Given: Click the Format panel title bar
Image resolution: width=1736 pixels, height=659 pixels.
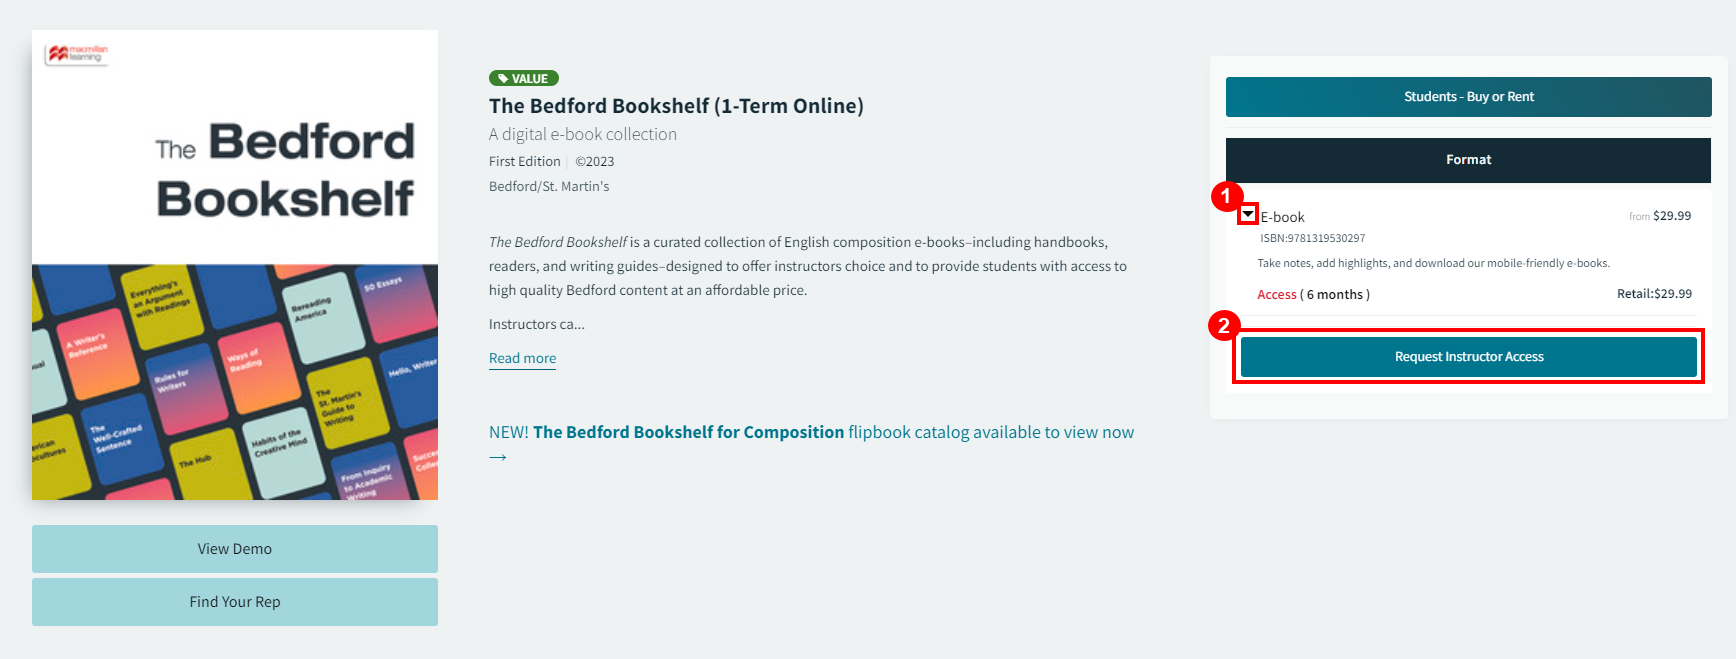Looking at the screenshot, I should pos(1468,159).
